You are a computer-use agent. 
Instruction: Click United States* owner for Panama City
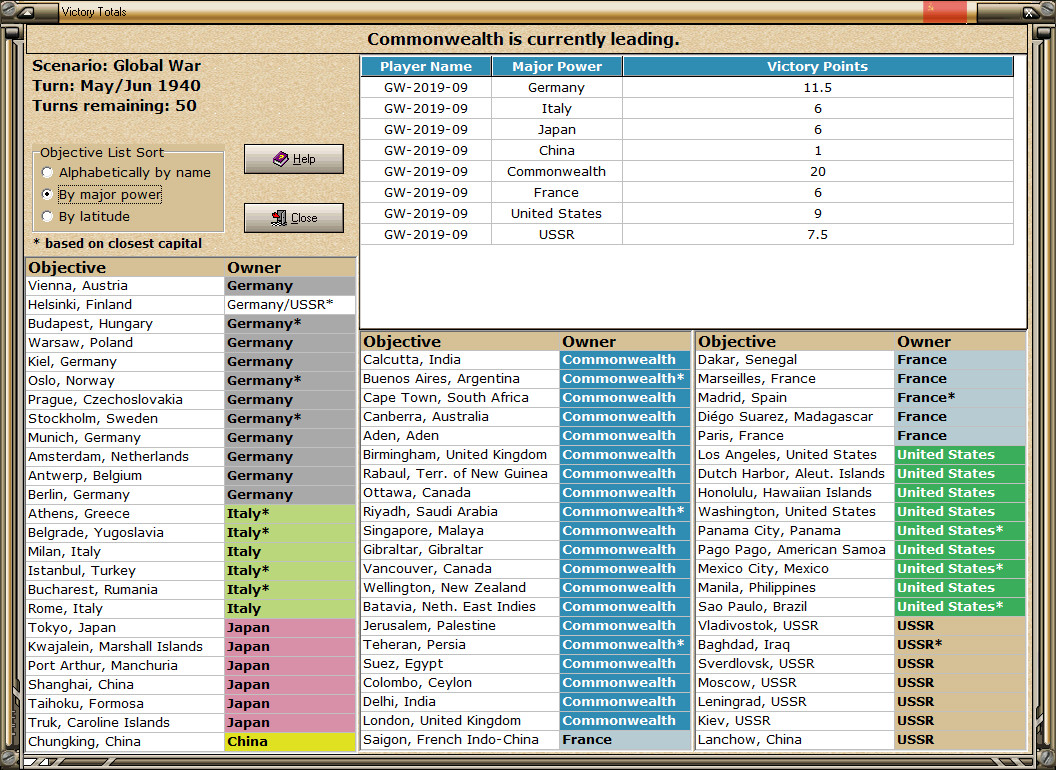[x=960, y=531]
